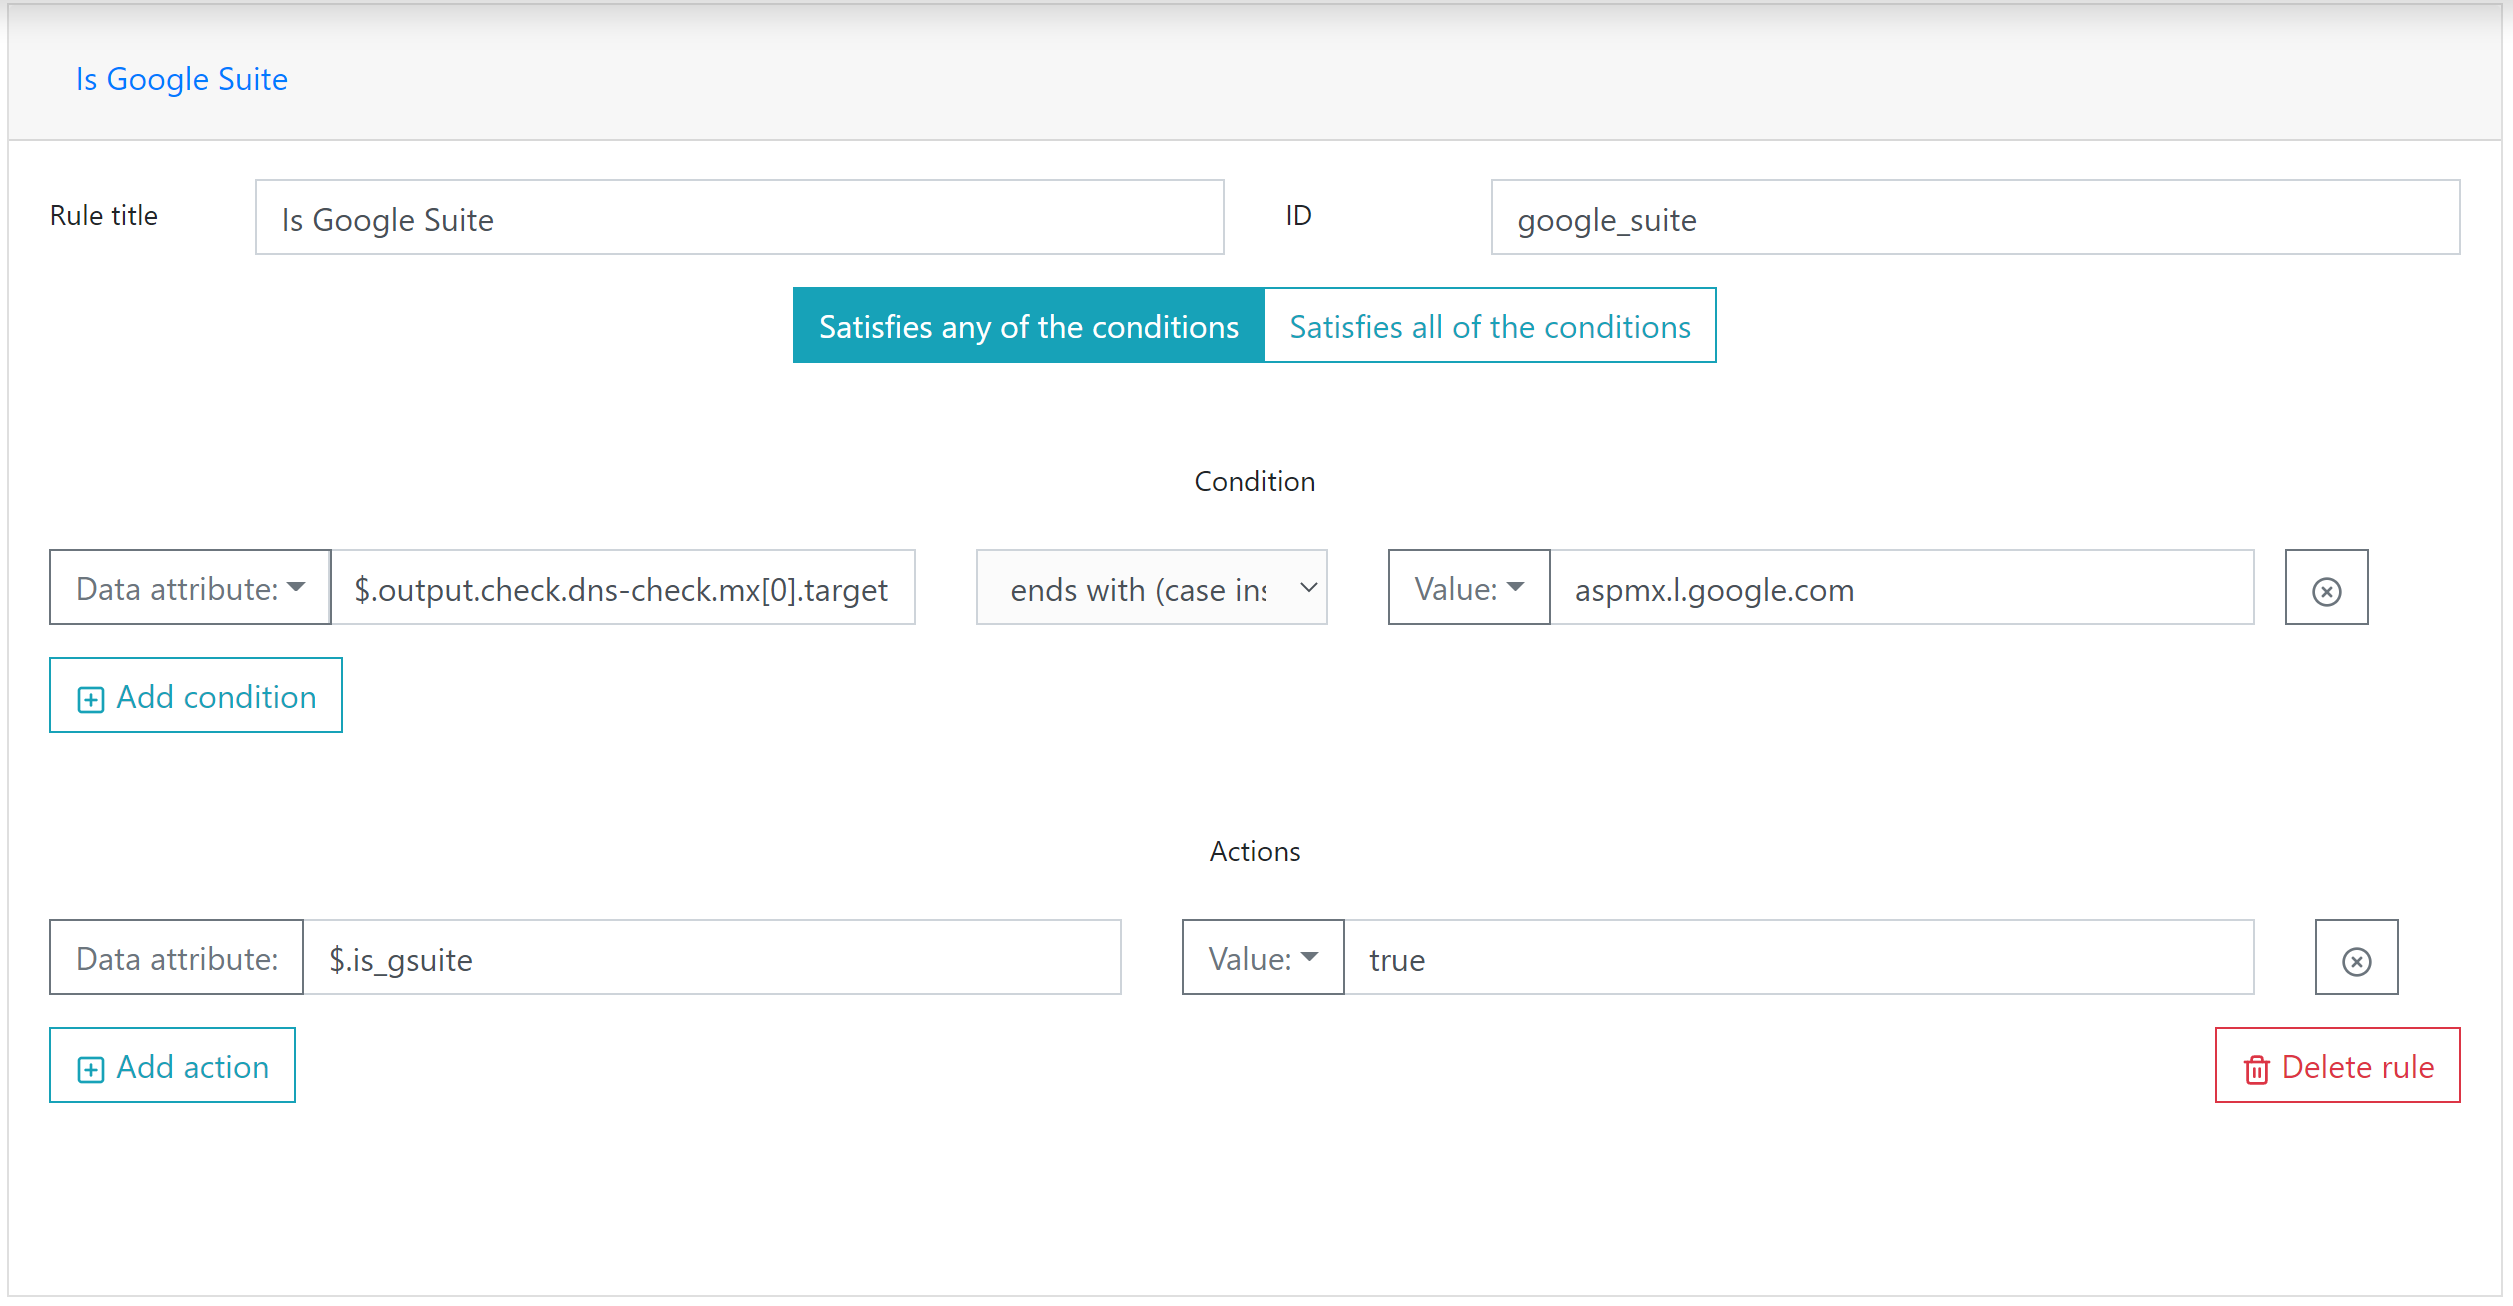Edit the aspmx.l.google.com value field

click(x=1902, y=587)
